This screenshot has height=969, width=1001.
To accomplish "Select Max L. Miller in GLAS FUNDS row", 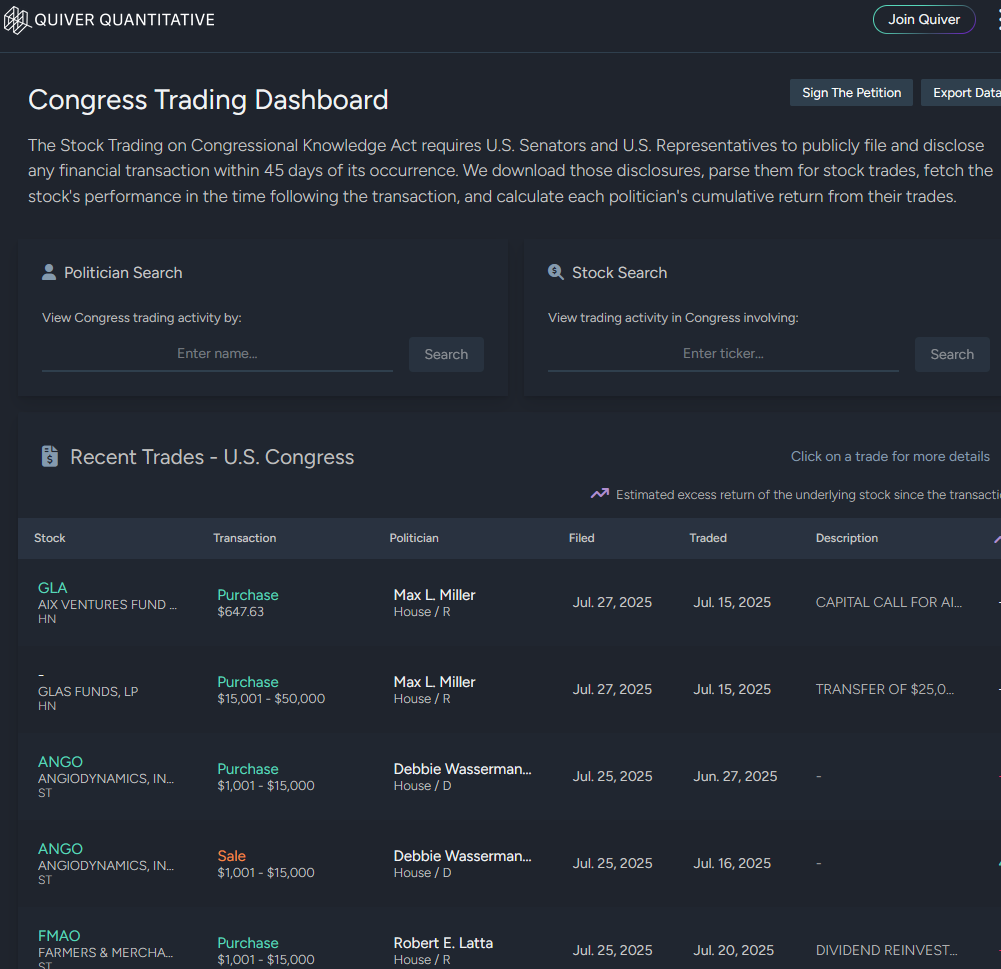I will (434, 682).
